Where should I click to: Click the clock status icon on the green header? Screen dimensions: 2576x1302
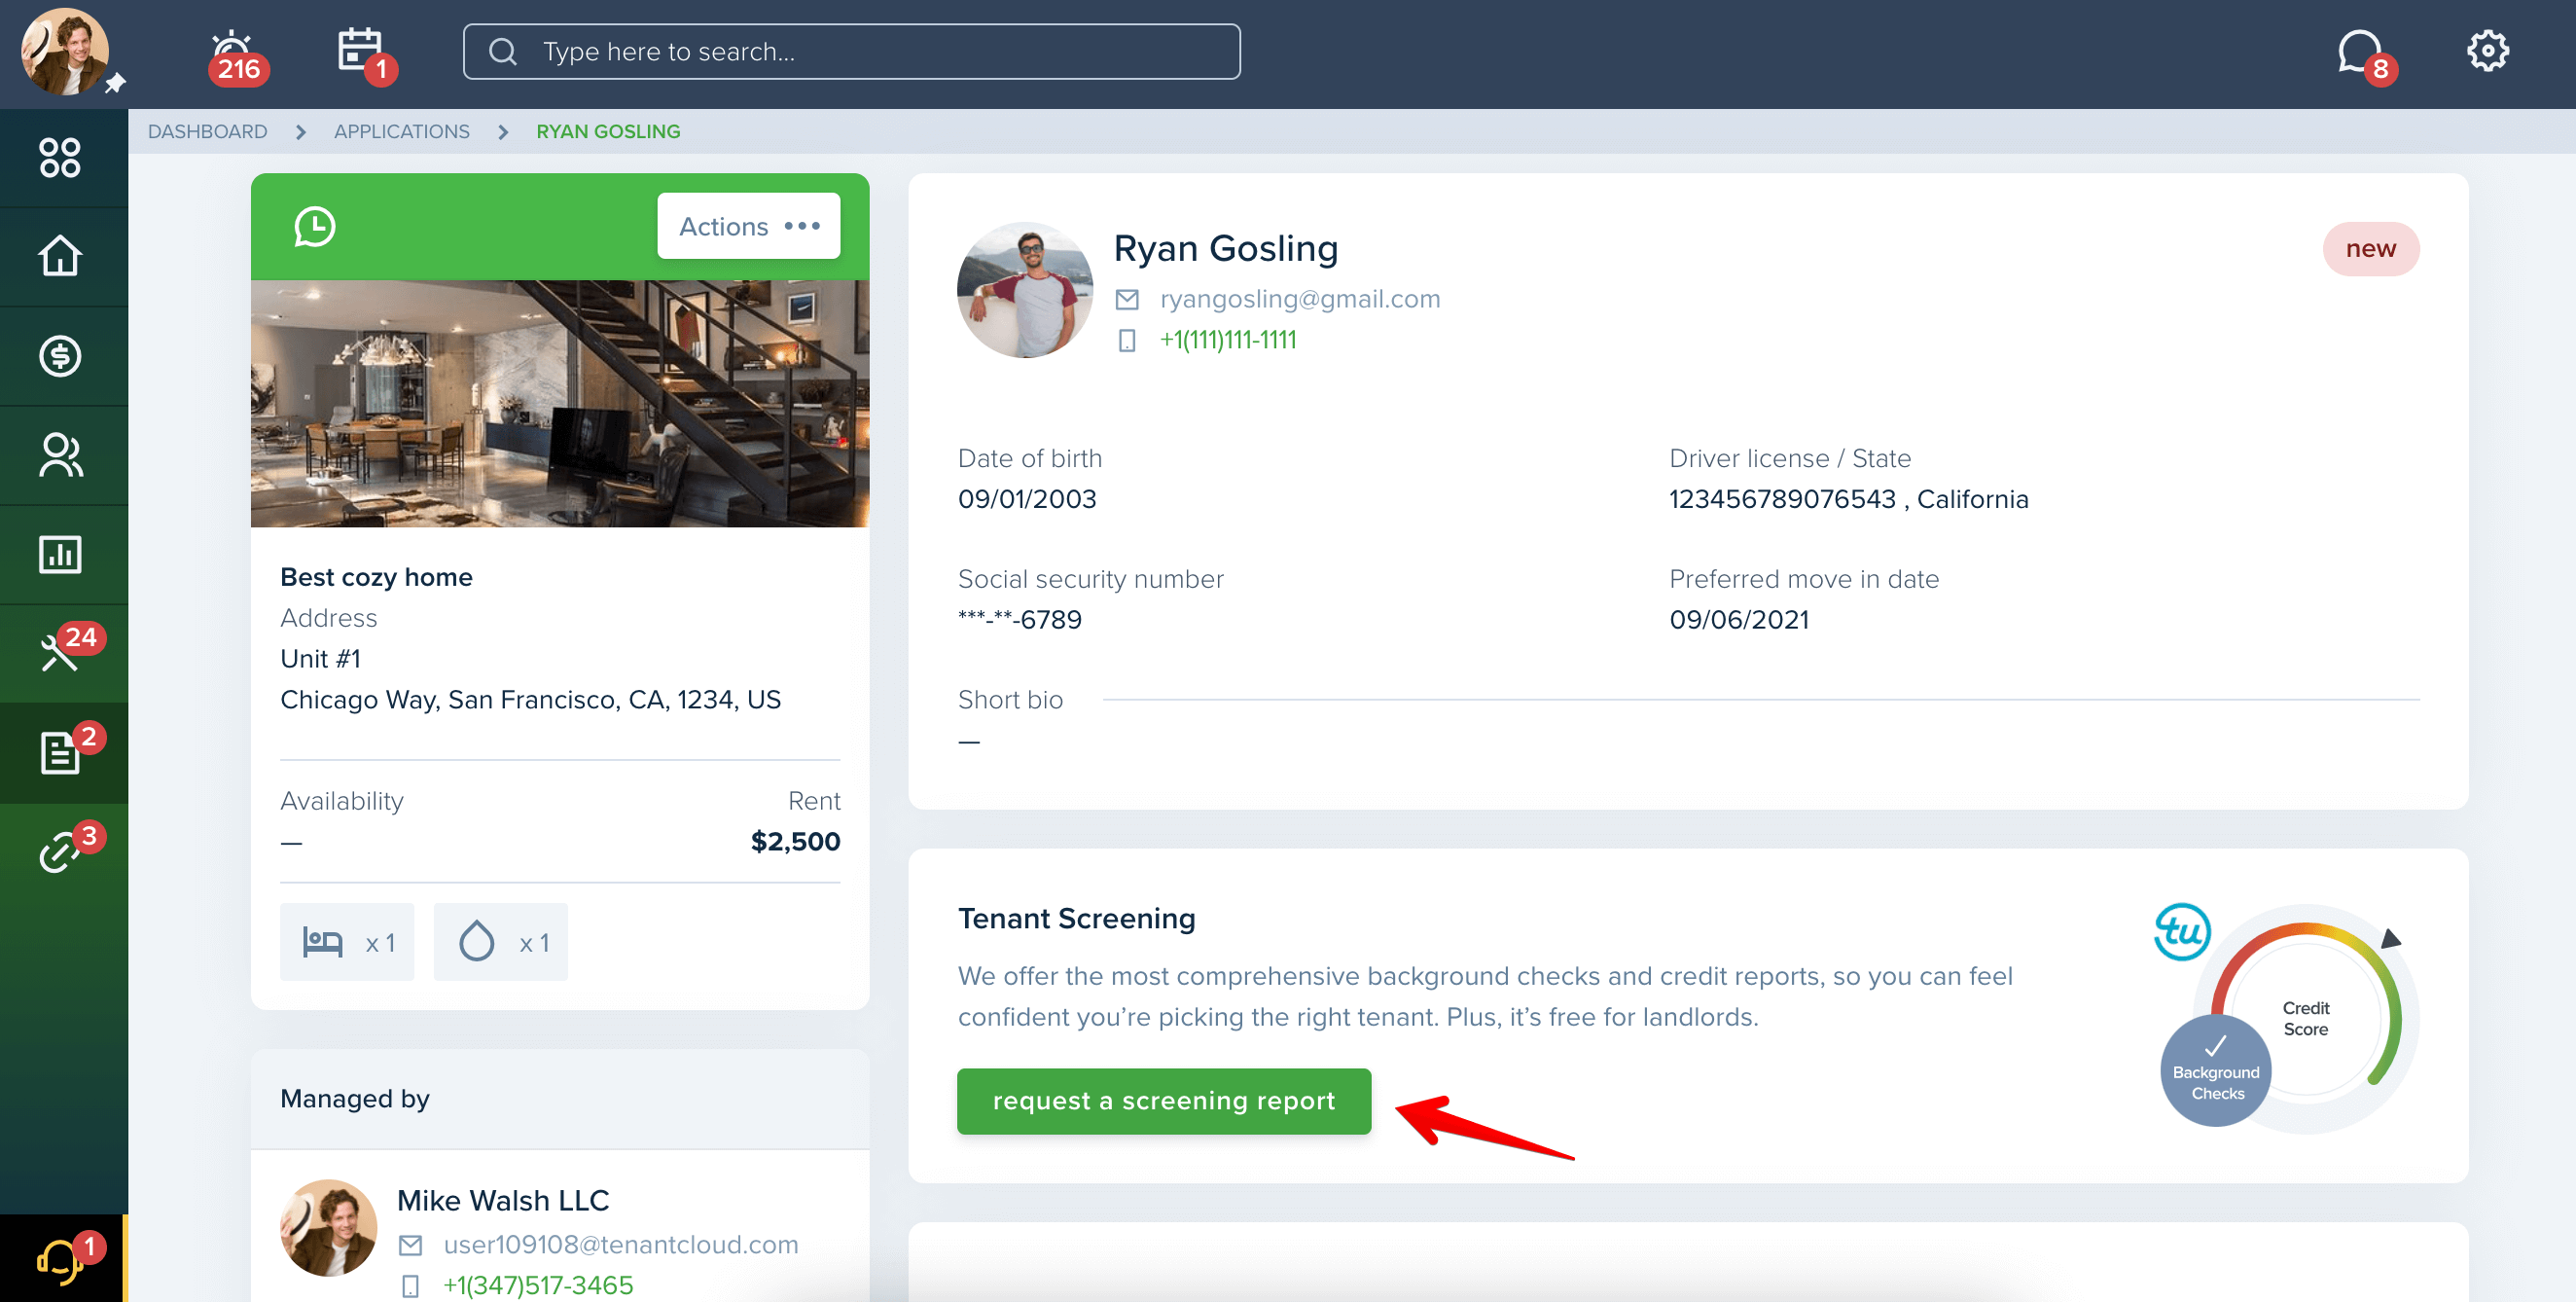(314, 227)
